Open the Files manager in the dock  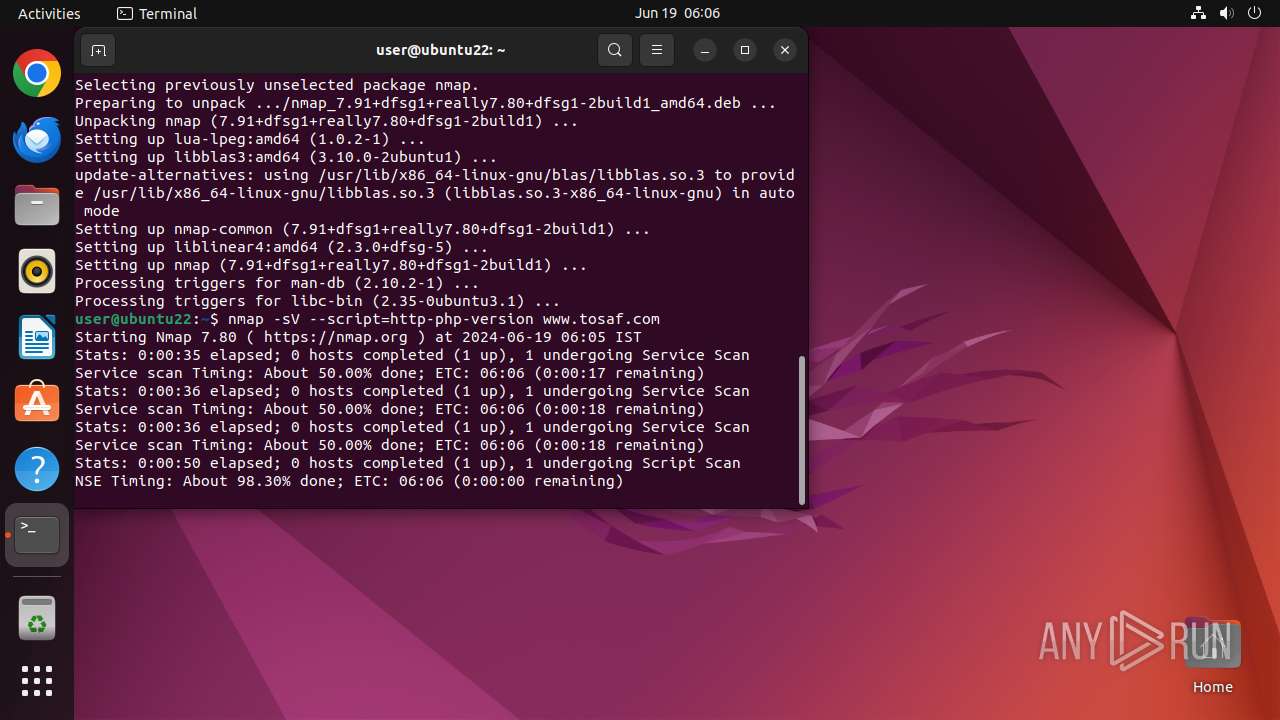37,205
